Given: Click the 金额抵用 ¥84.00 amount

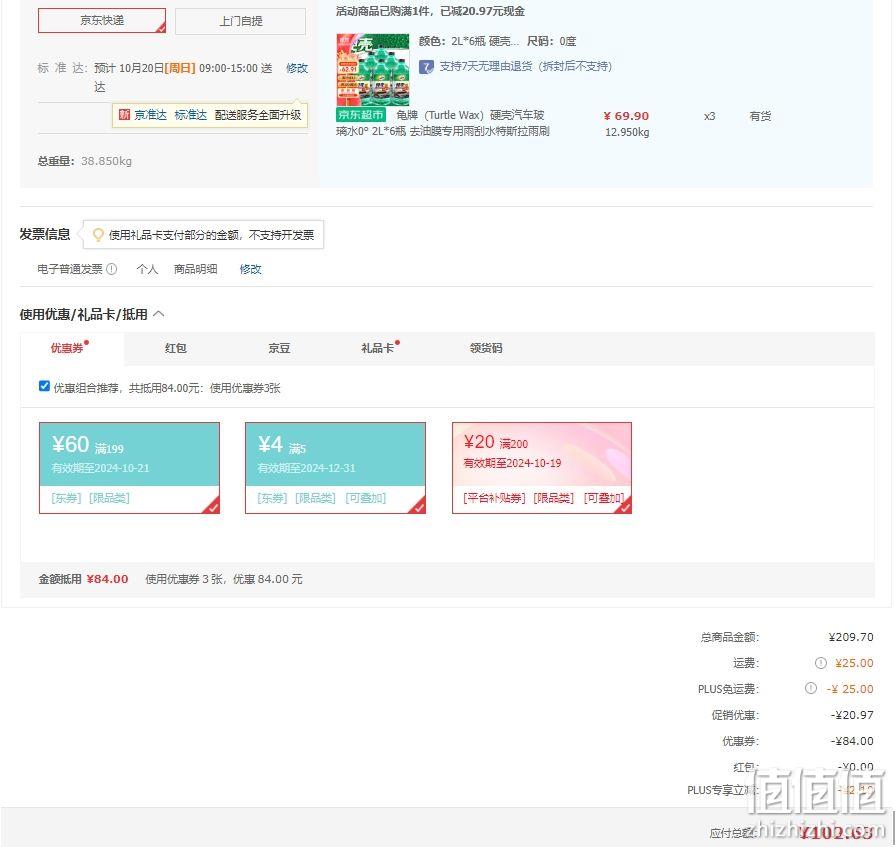Looking at the screenshot, I should coord(107,579).
